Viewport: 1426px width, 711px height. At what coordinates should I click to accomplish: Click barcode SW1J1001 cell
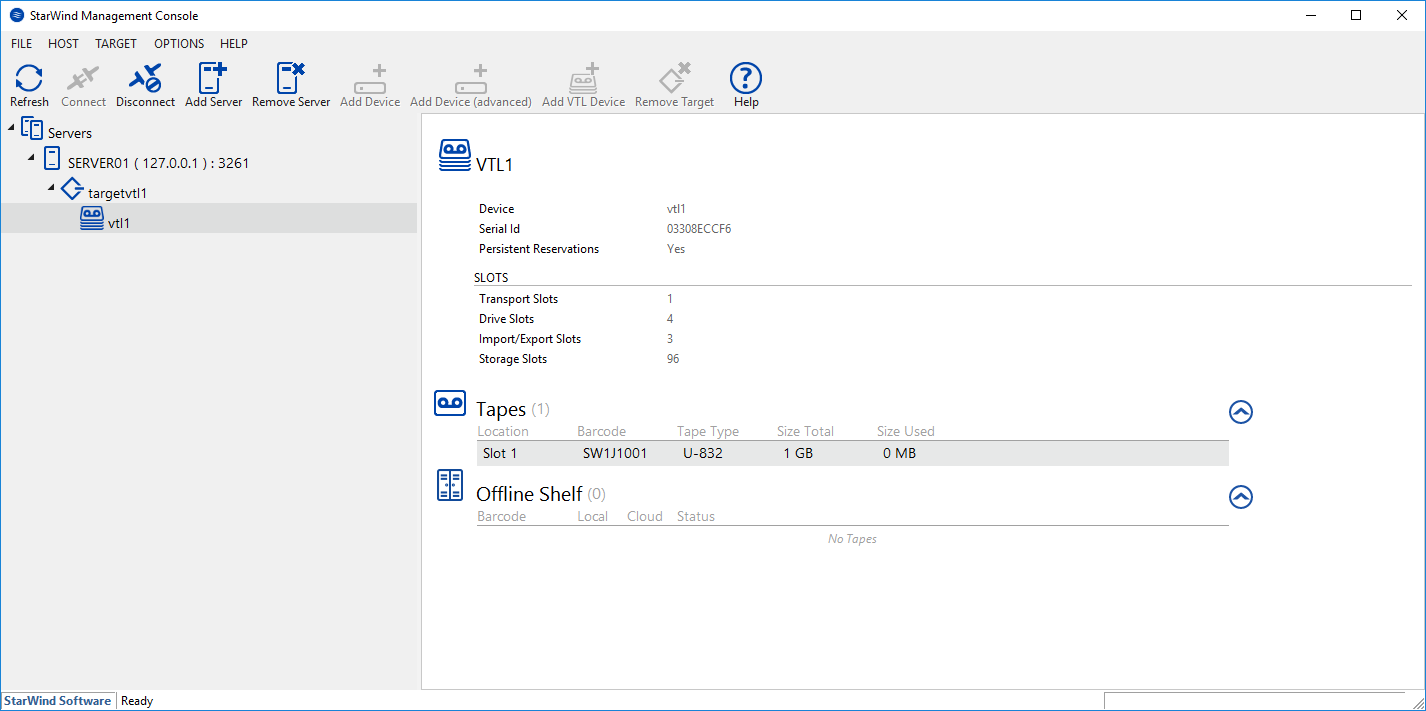615,453
